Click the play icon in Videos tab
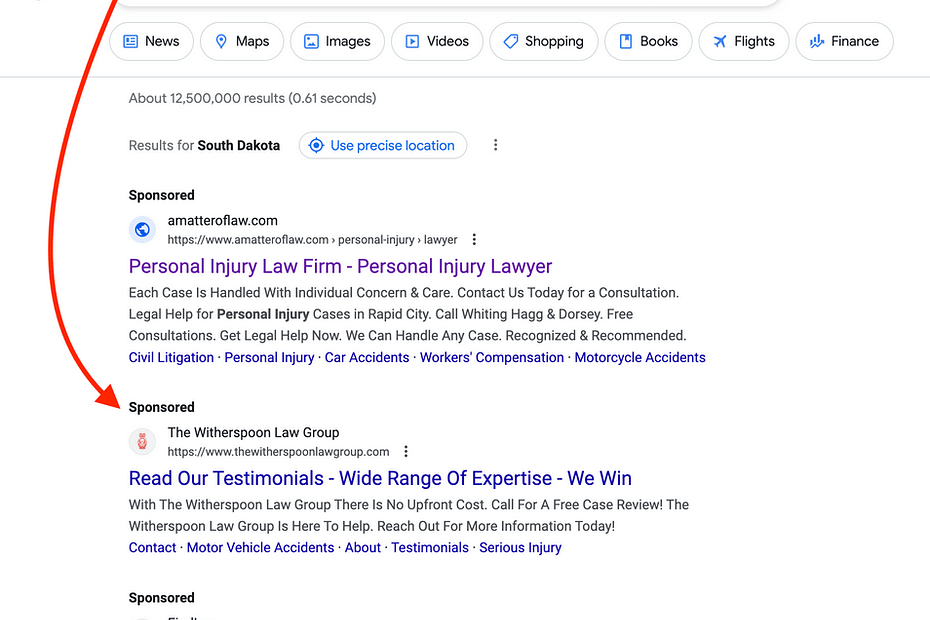Image resolution: width=930 pixels, height=620 pixels. point(412,42)
